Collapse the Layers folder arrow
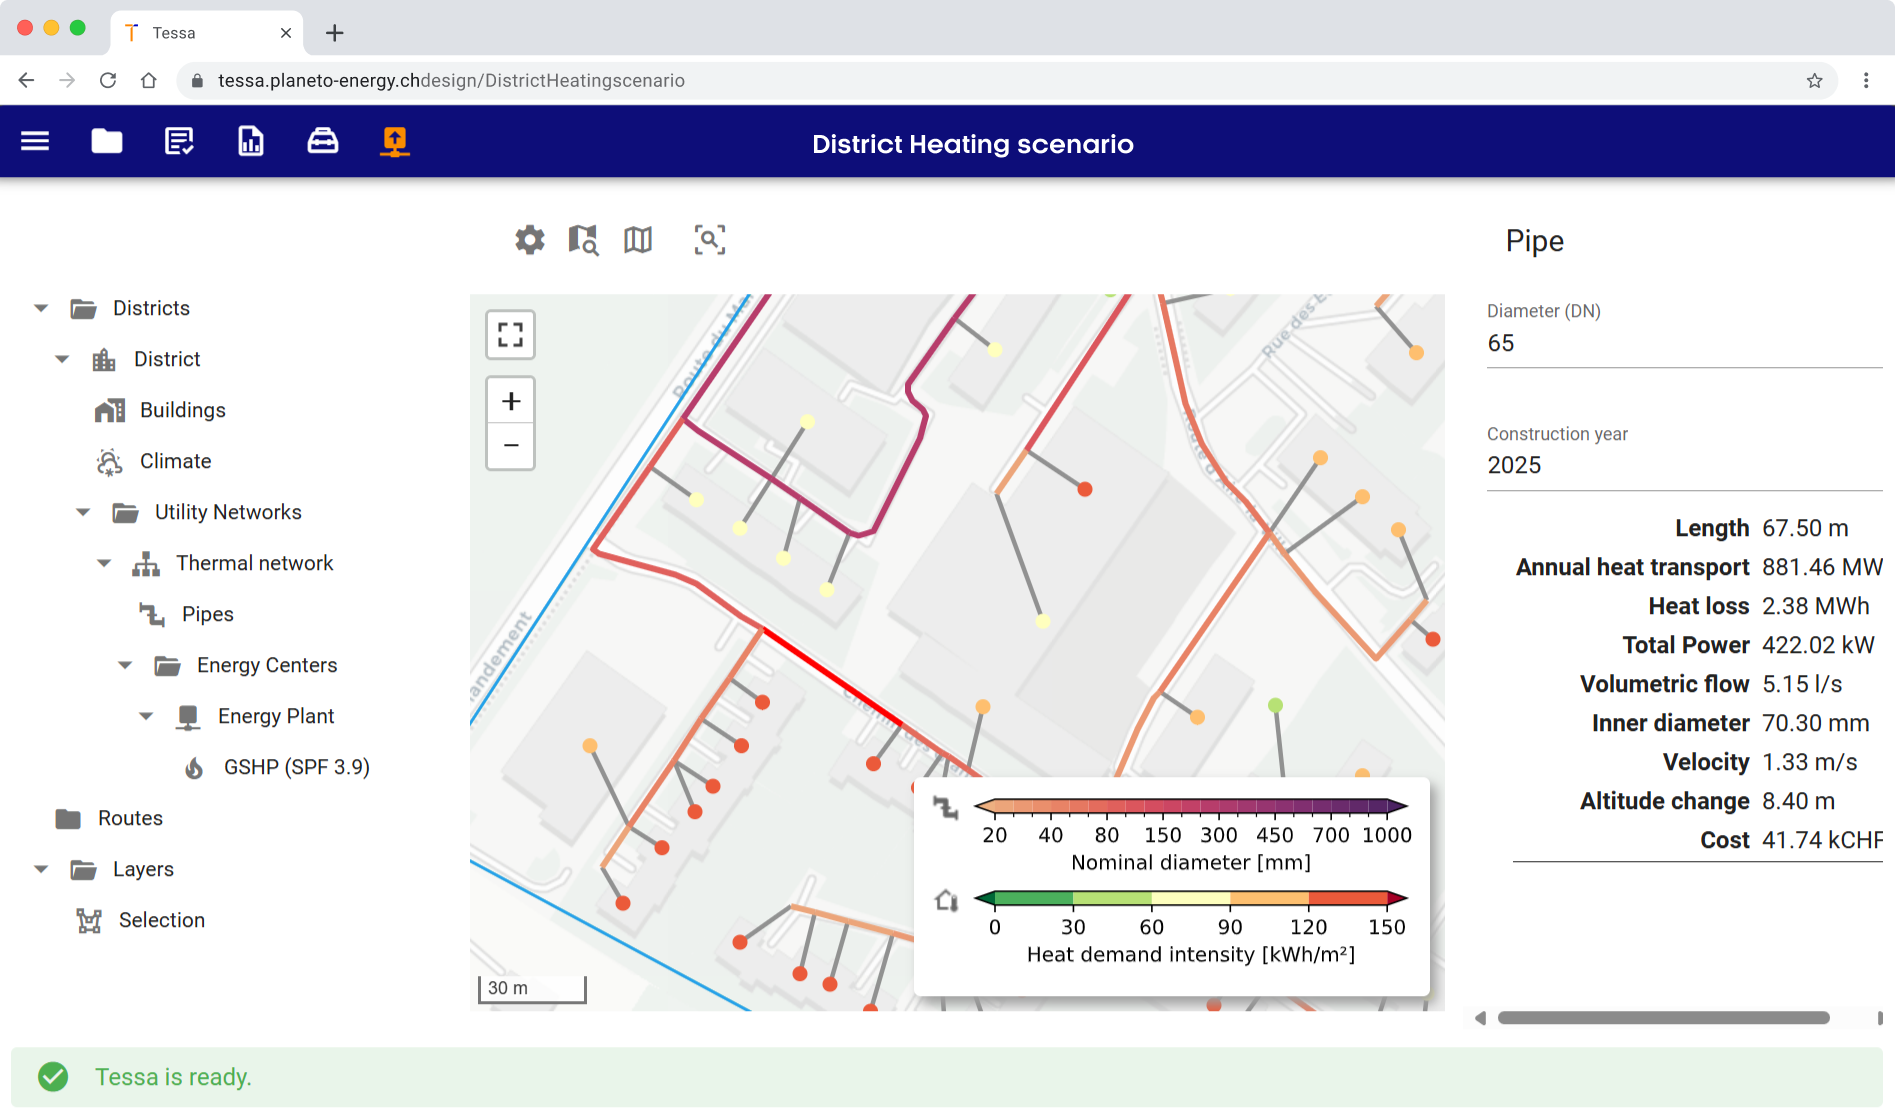This screenshot has height=1115, width=1895. [41, 869]
